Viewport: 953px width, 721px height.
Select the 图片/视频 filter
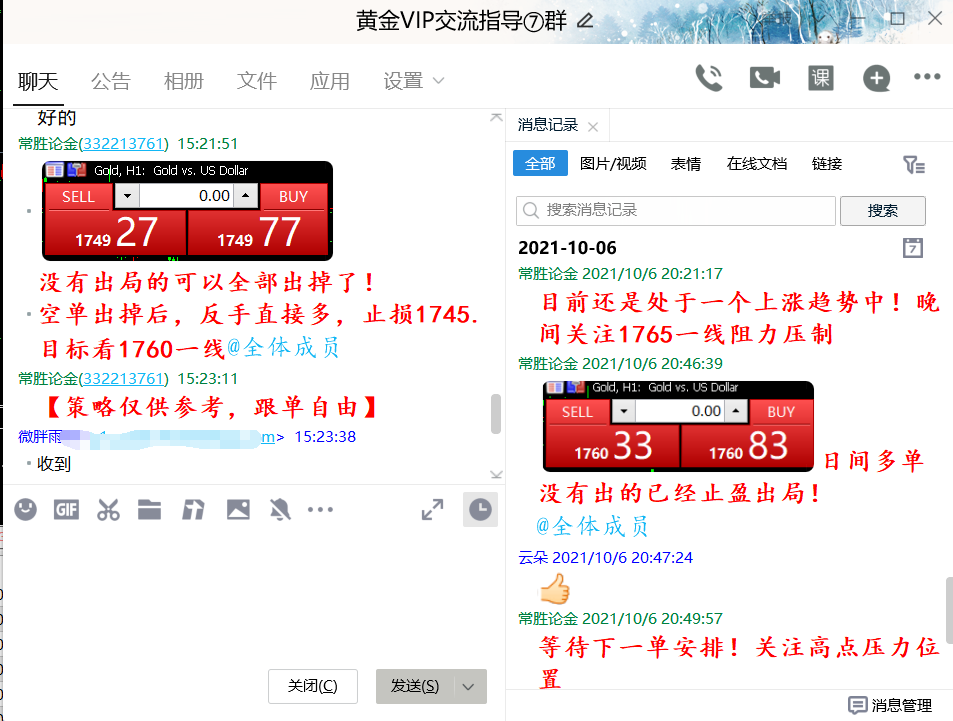click(613, 164)
